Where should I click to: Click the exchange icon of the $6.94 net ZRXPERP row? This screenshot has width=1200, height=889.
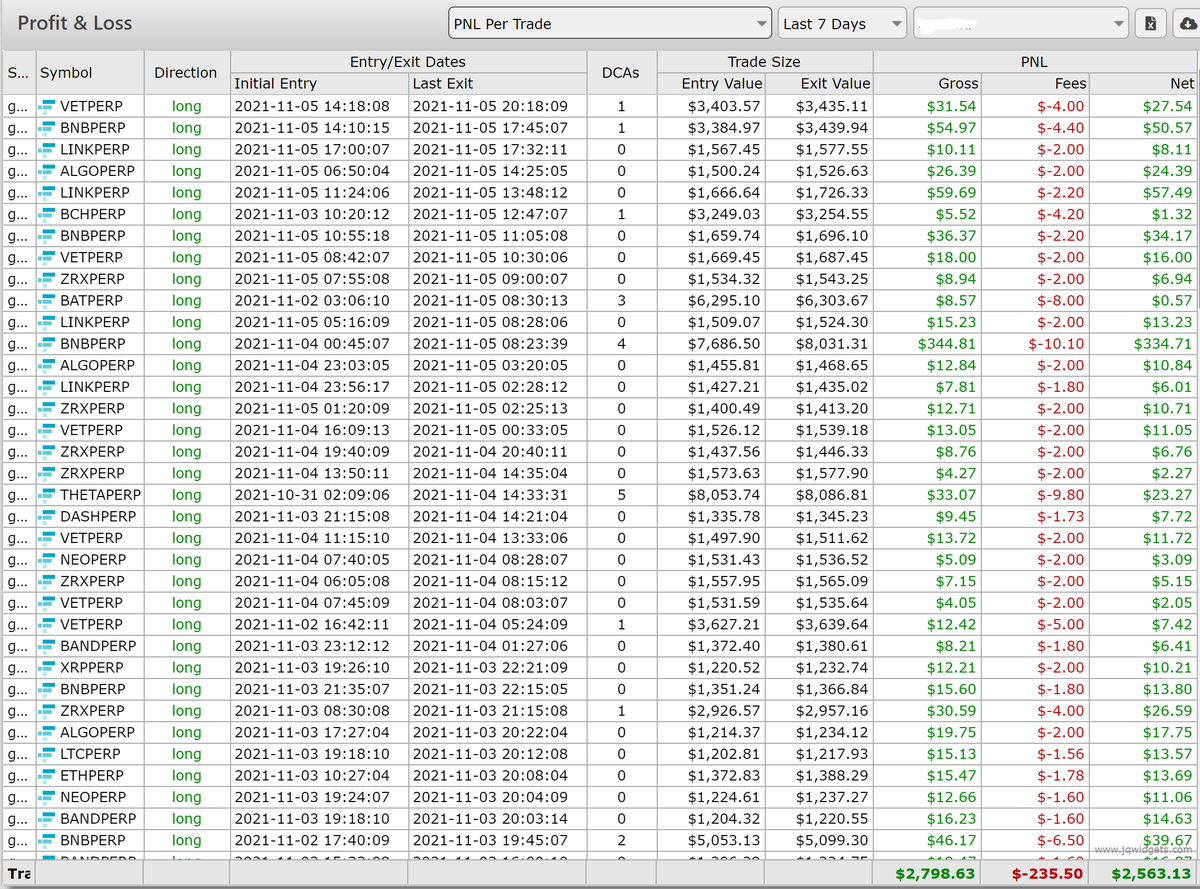(x=47, y=279)
